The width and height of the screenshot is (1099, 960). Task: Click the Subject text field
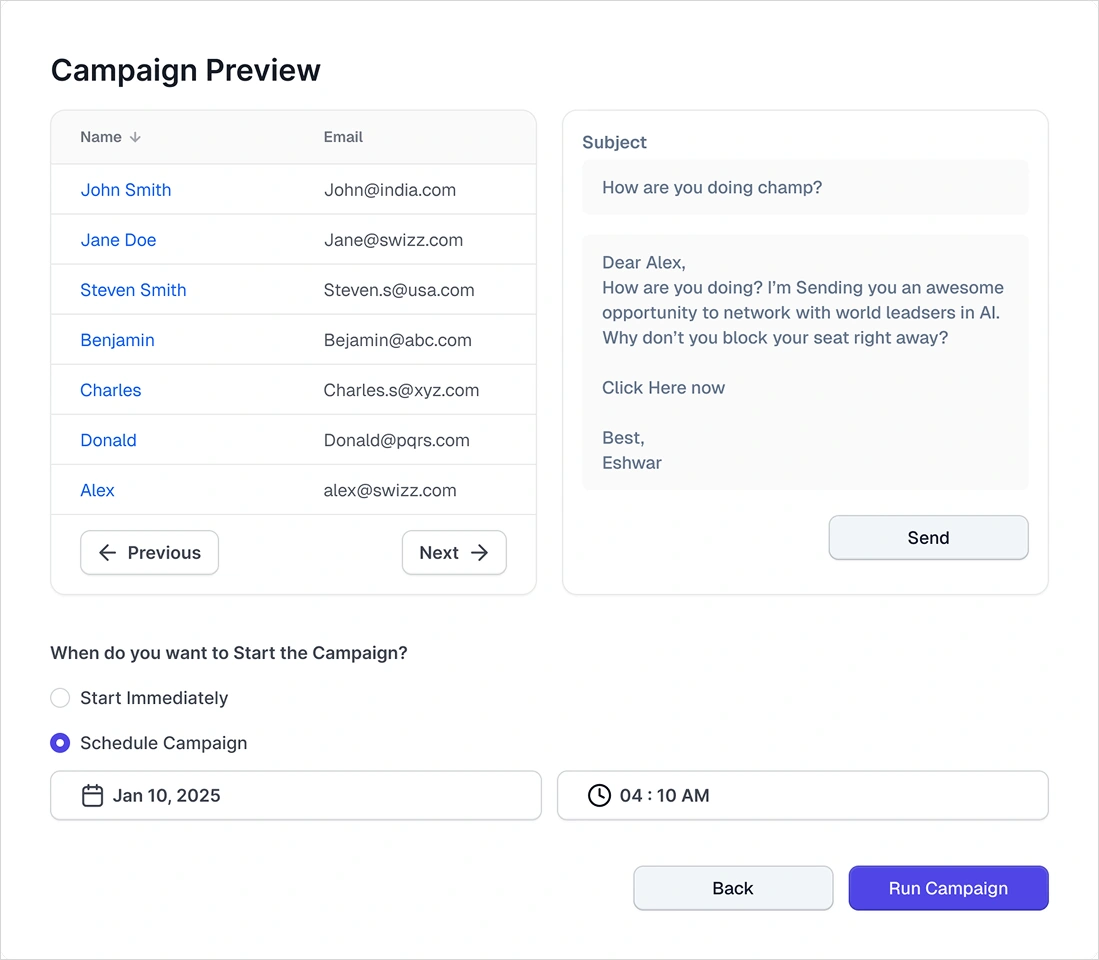tap(805, 188)
